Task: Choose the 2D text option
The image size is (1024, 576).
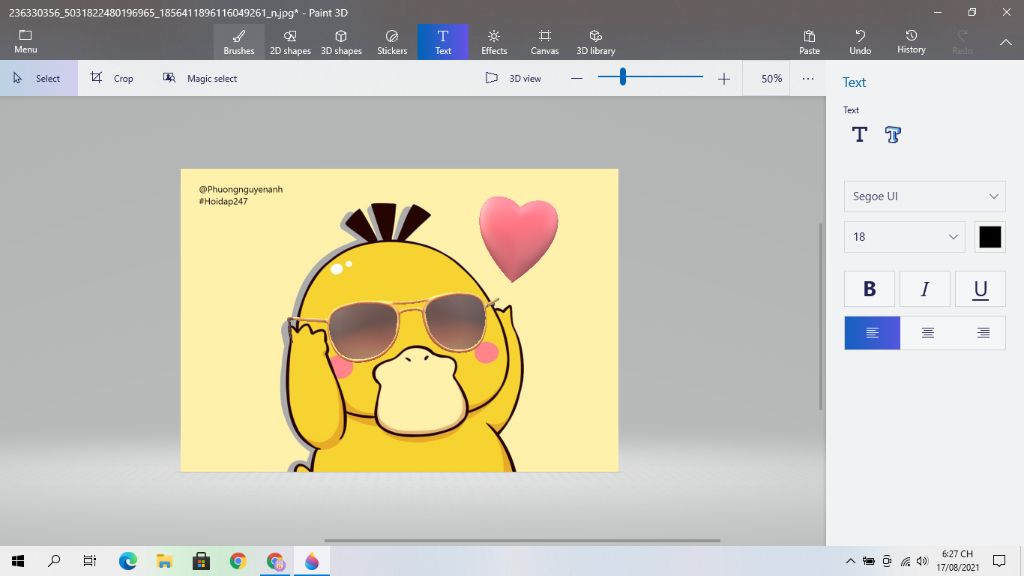Action: tap(859, 135)
